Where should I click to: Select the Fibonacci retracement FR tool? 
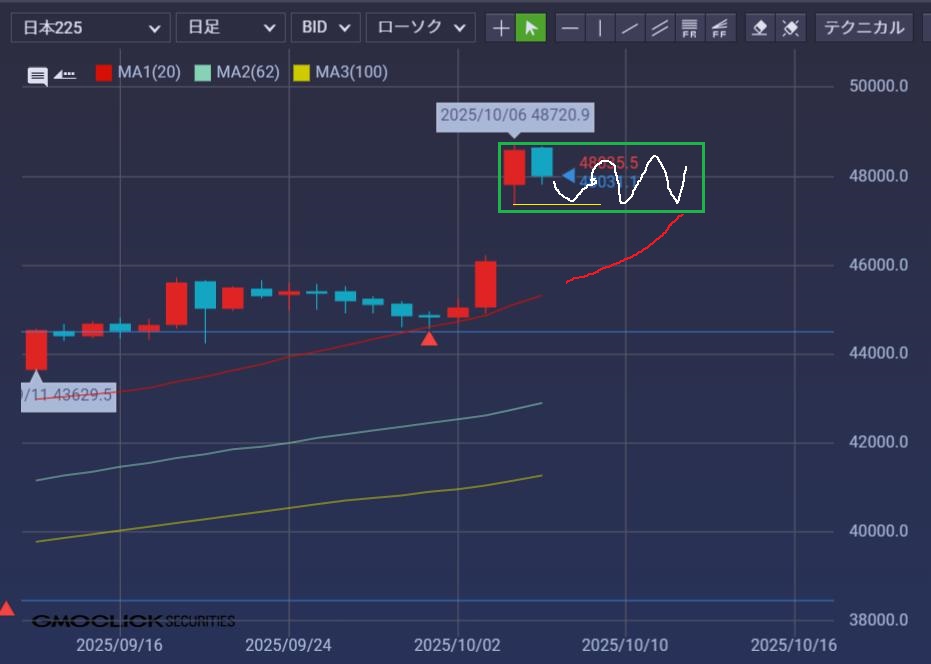tap(689, 28)
